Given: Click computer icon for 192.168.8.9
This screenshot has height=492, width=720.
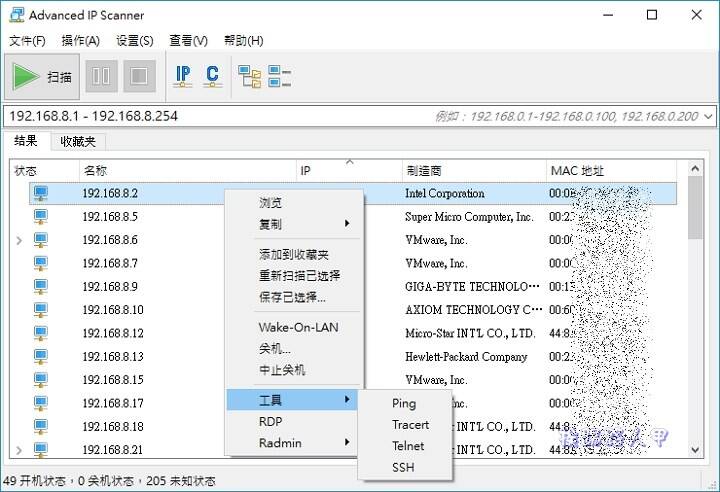Looking at the screenshot, I should coord(41,287).
